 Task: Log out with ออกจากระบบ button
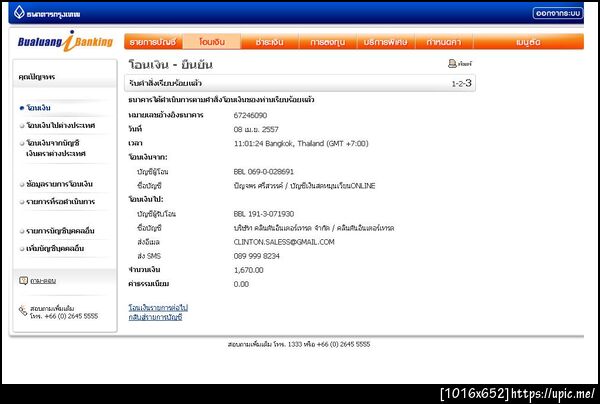click(x=558, y=13)
